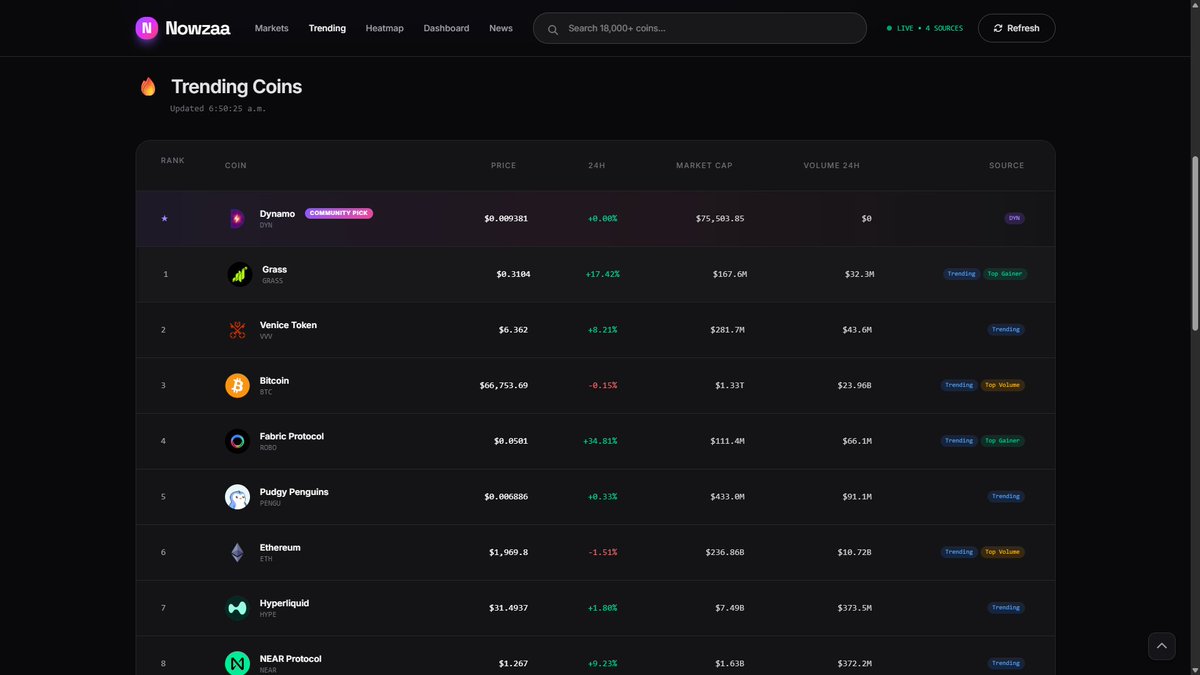Click the Dynamo coin name
1200x675 pixels.
pos(277,213)
